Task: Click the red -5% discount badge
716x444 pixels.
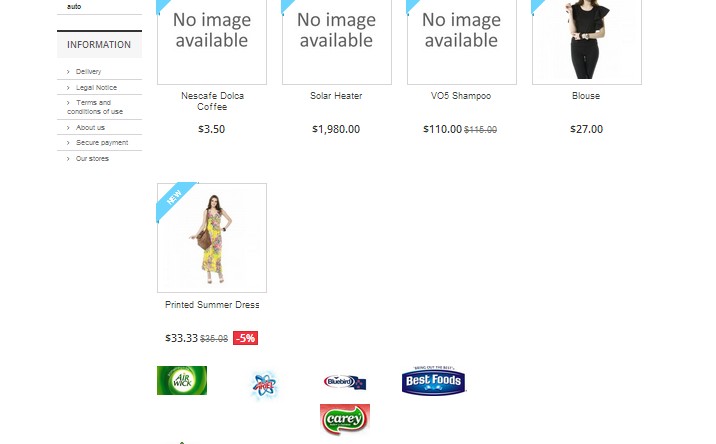Action: point(245,338)
